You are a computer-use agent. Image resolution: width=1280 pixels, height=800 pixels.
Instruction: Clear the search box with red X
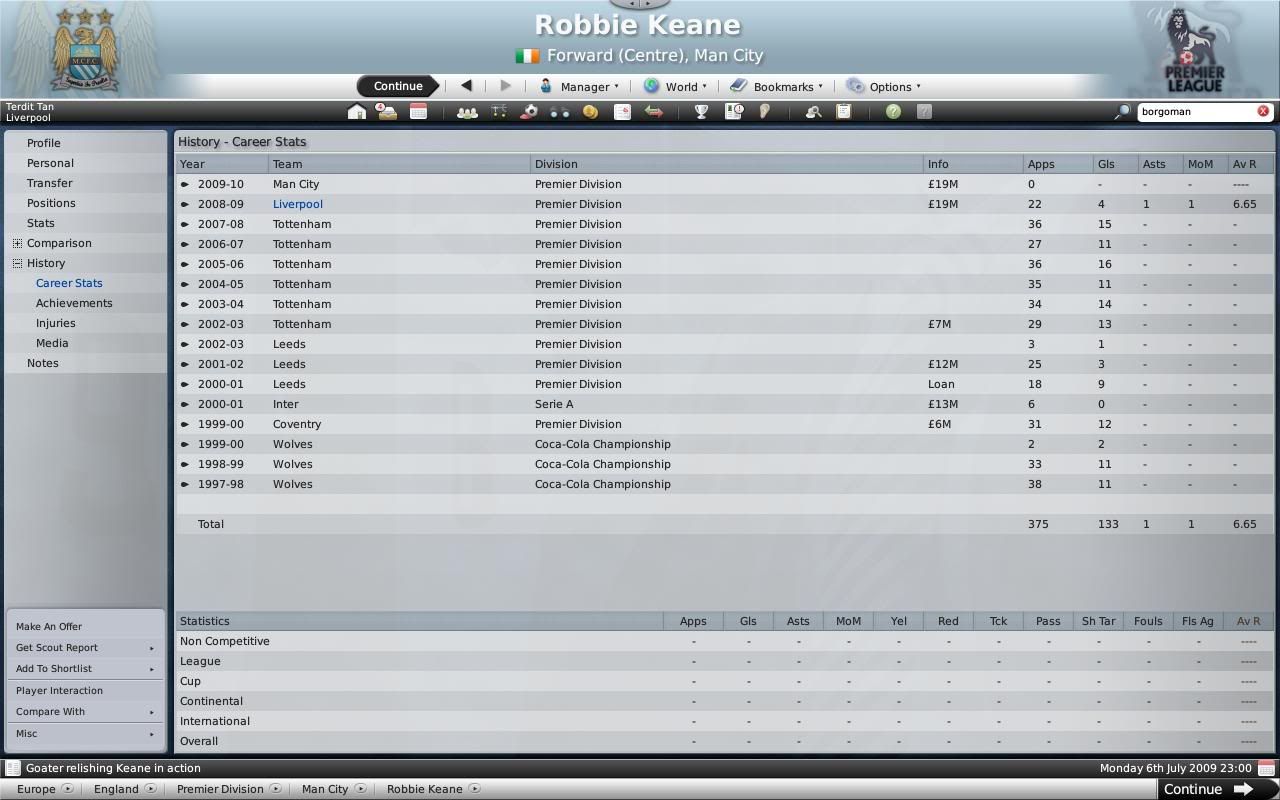(1263, 111)
